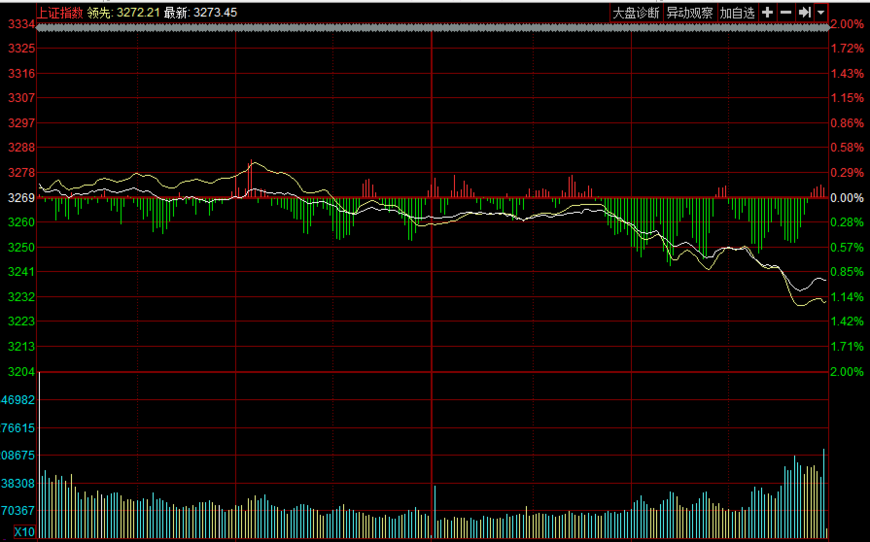Click 加自选 to add to watchlist
The width and height of the screenshot is (870, 542).
[x=737, y=13]
